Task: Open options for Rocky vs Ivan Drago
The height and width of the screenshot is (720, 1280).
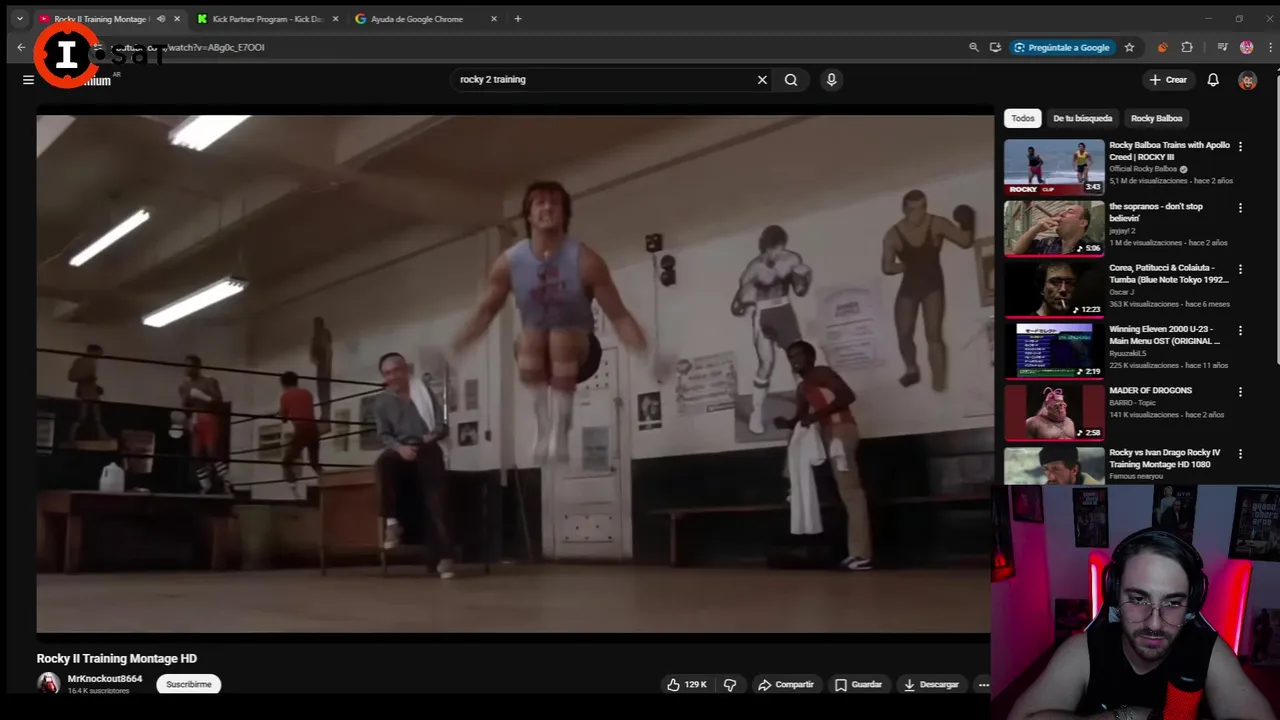Action: [x=1240, y=453]
